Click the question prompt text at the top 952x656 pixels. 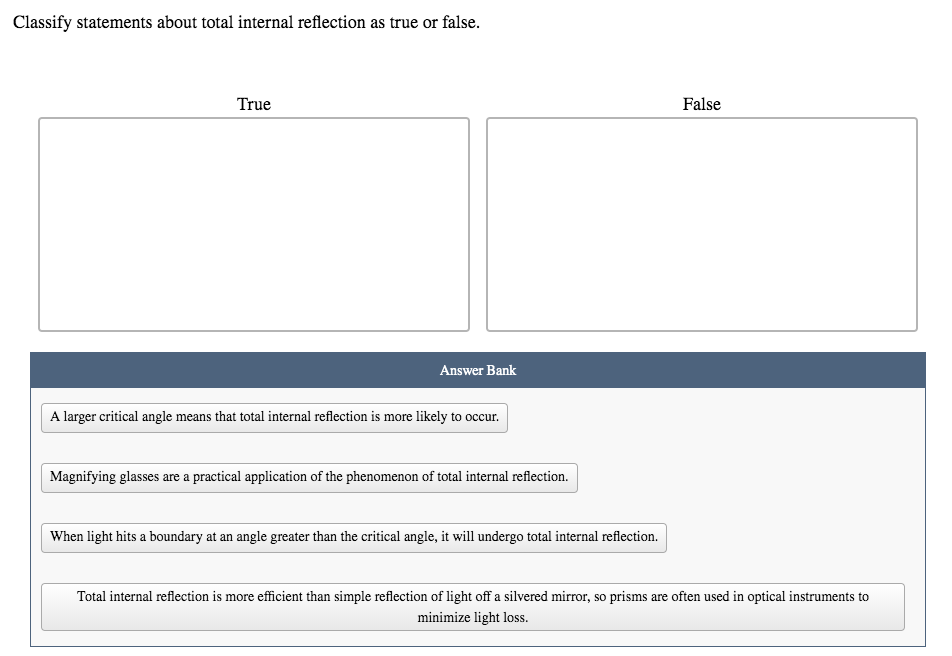click(x=245, y=22)
